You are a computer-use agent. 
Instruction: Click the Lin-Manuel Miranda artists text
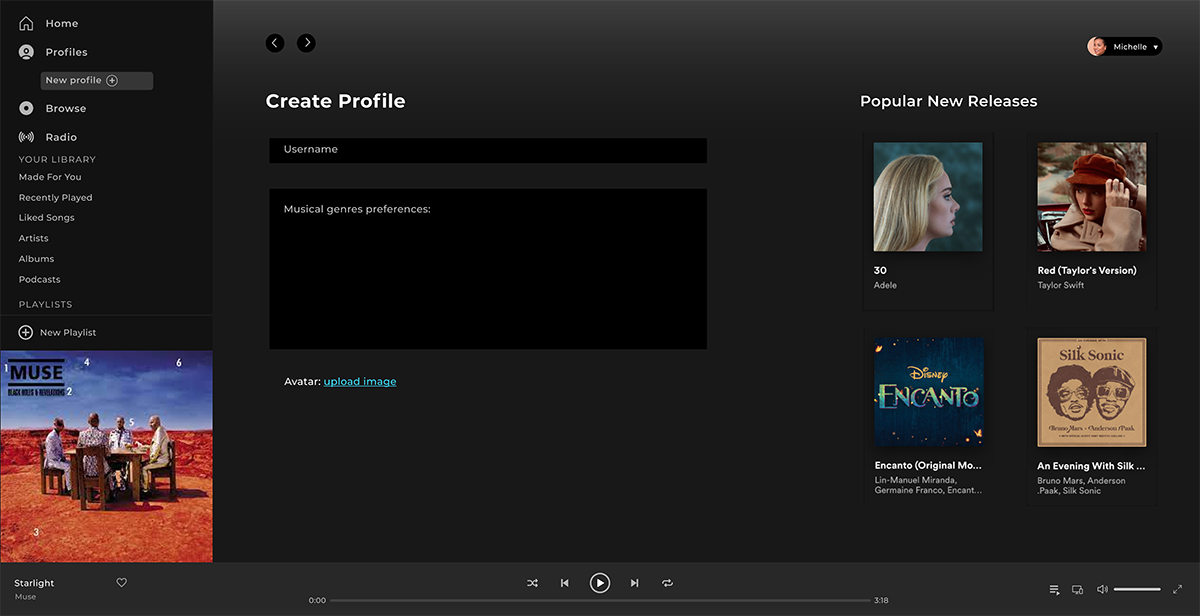[928, 485]
